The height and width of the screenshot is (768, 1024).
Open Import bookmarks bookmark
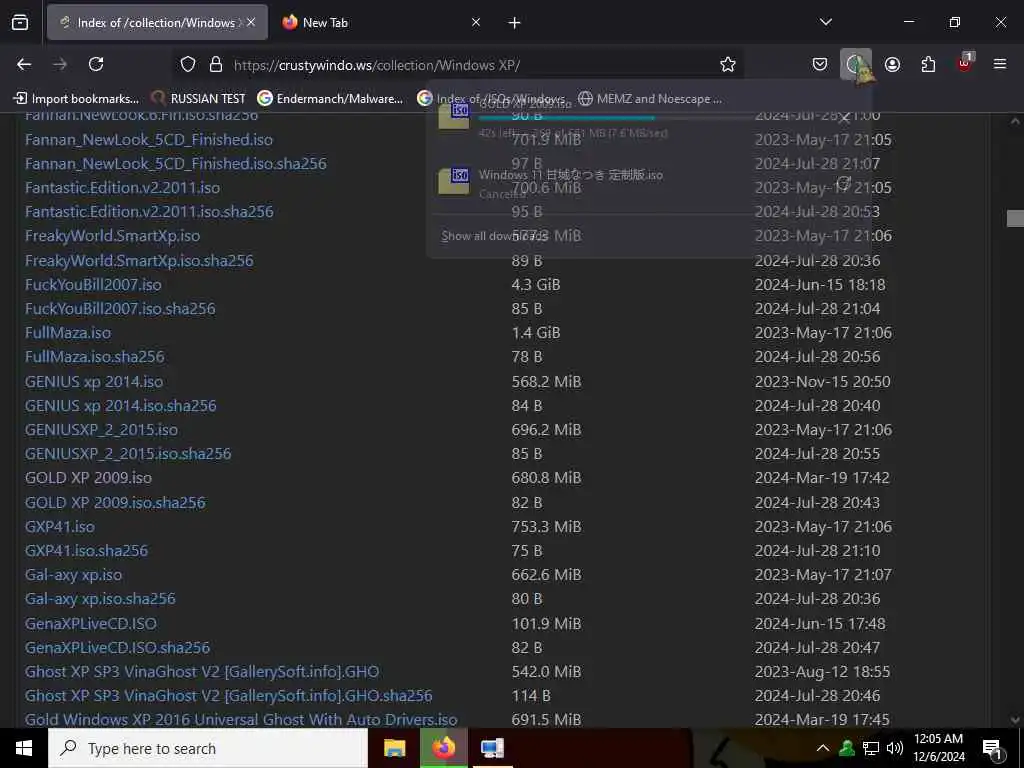[76, 99]
